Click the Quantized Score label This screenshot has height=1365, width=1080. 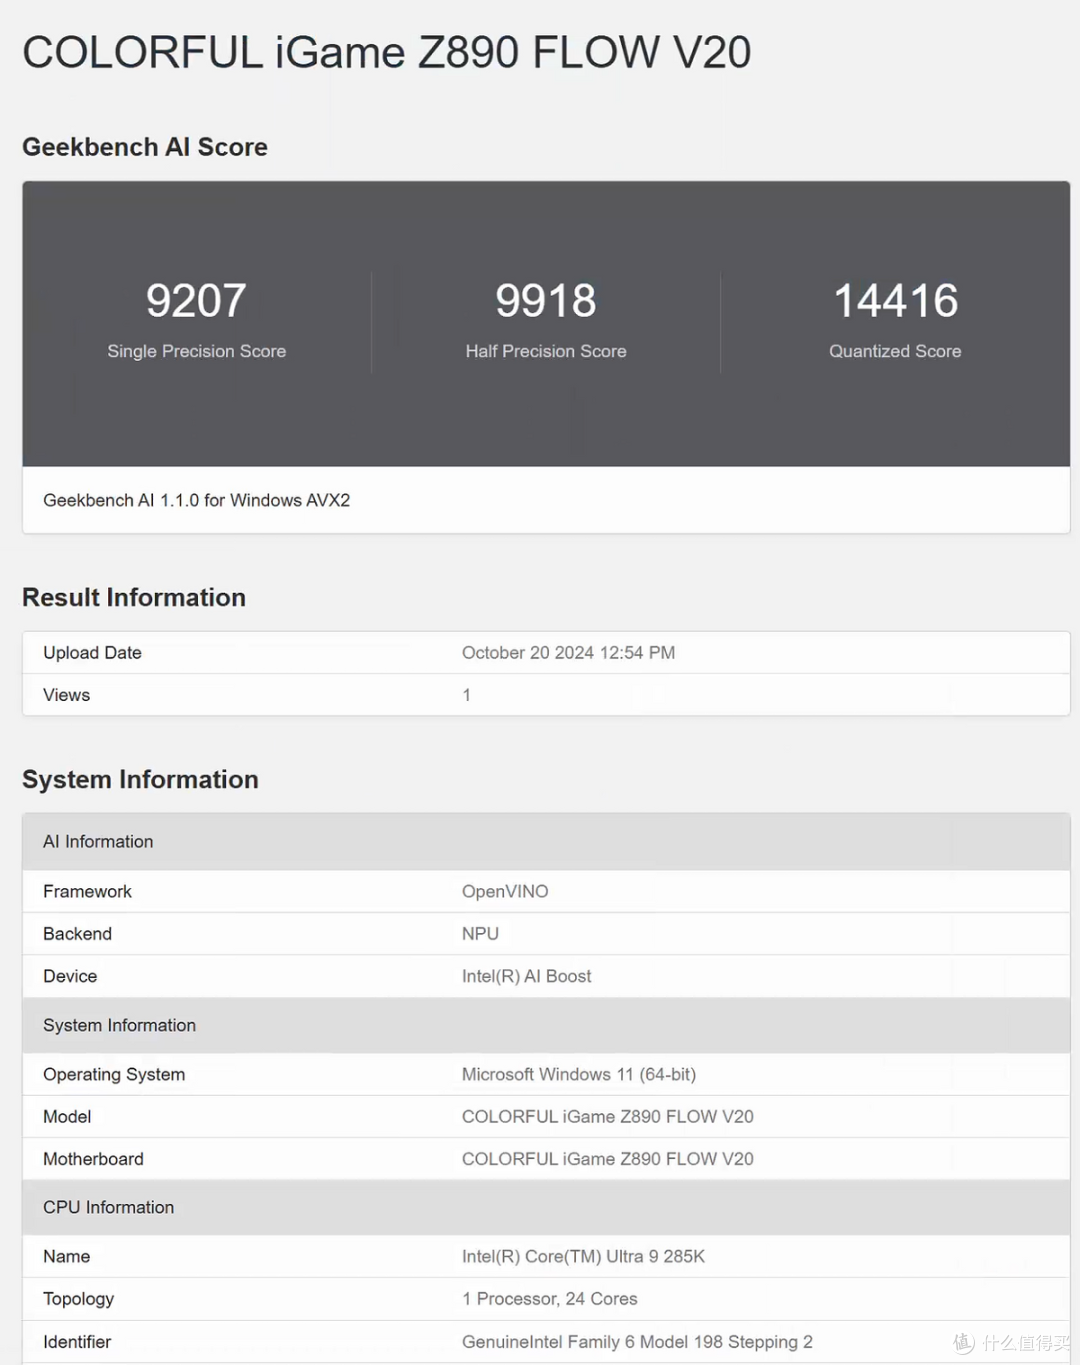click(895, 351)
